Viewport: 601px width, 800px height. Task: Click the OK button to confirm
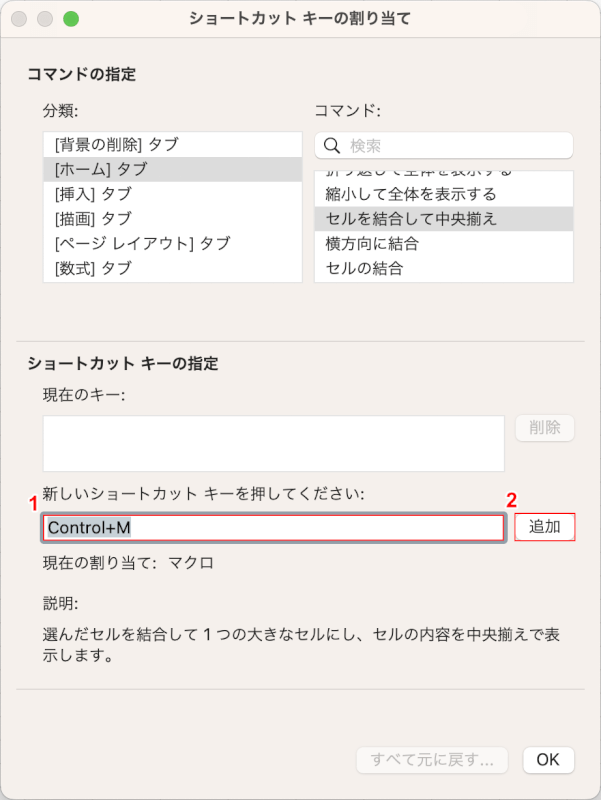click(x=547, y=760)
